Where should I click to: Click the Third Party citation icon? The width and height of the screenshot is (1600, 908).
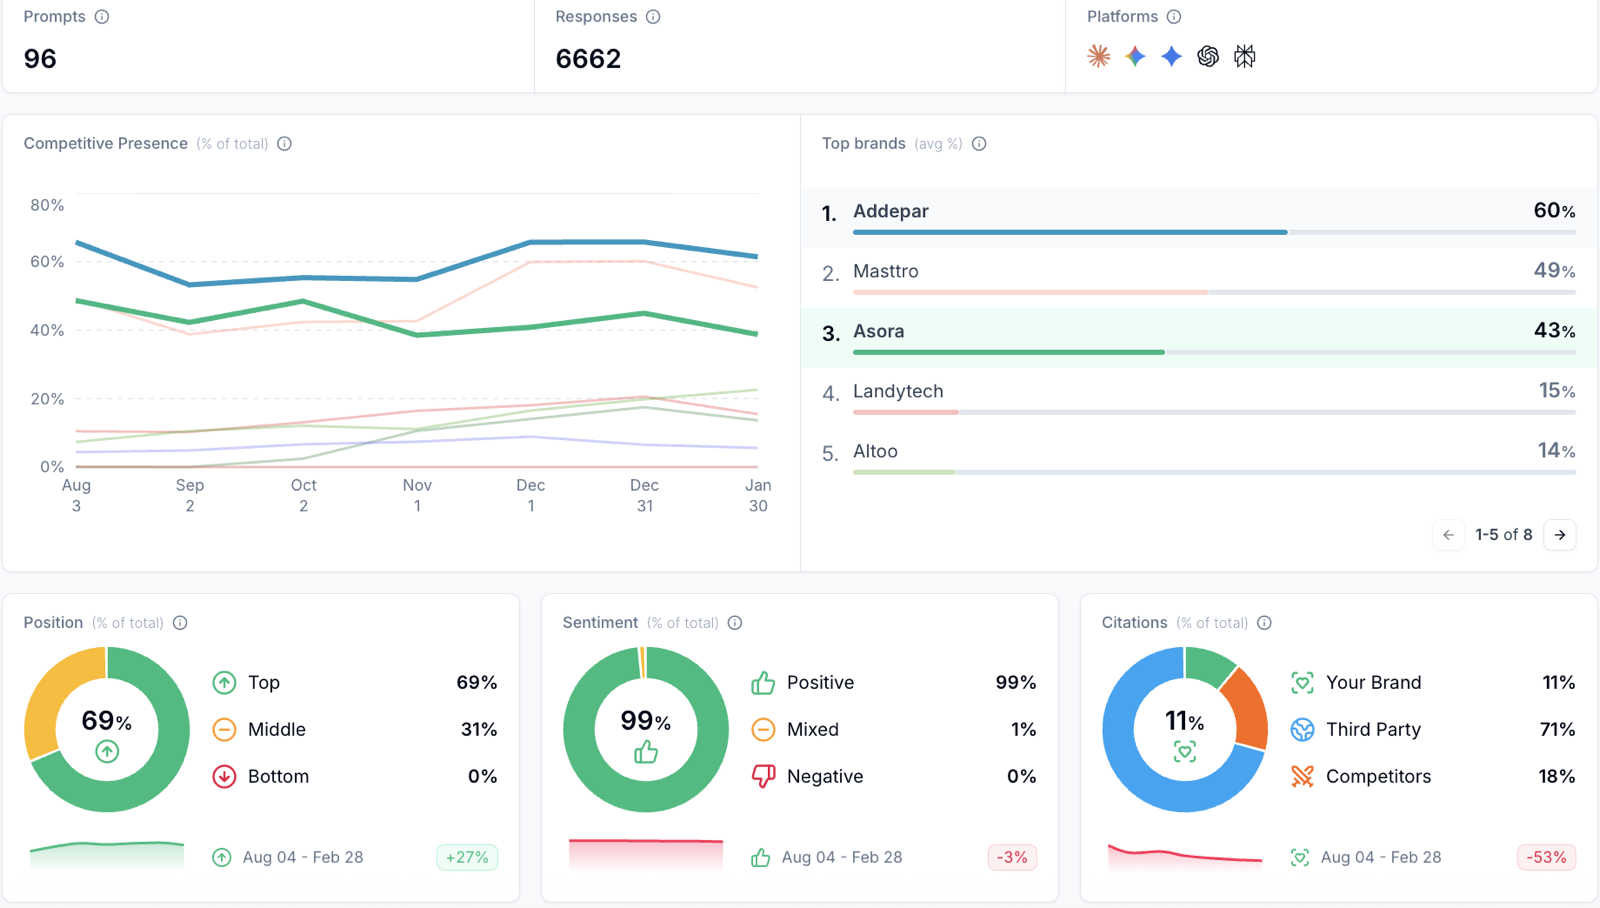pyautogui.click(x=1302, y=730)
